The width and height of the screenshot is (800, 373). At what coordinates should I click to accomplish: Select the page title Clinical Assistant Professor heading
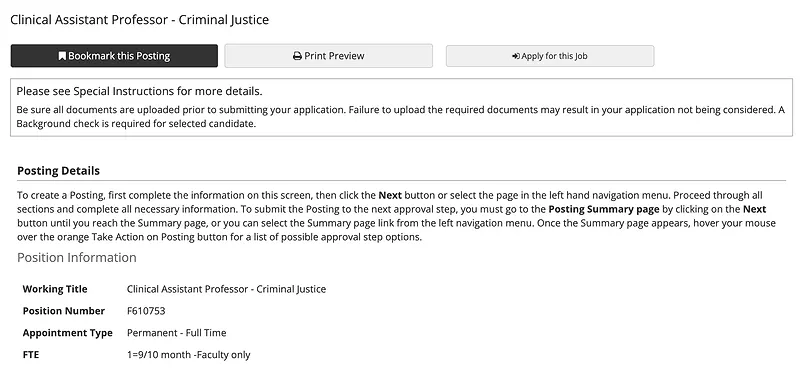pyautogui.click(x=139, y=20)
